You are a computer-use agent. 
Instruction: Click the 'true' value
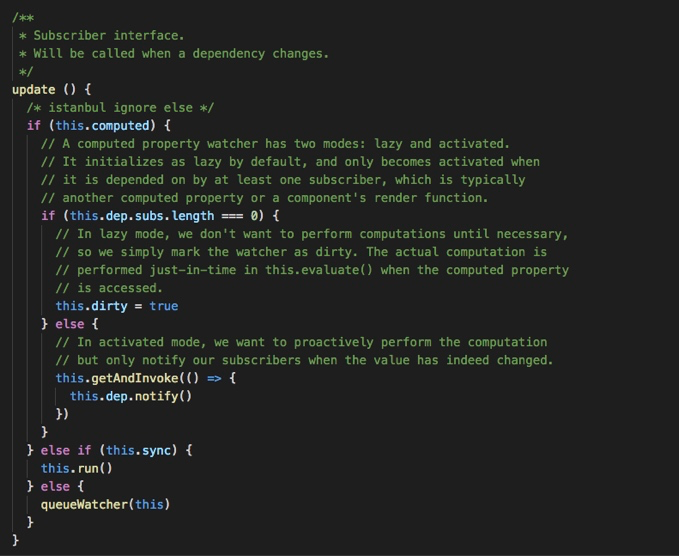coord(164,306)
